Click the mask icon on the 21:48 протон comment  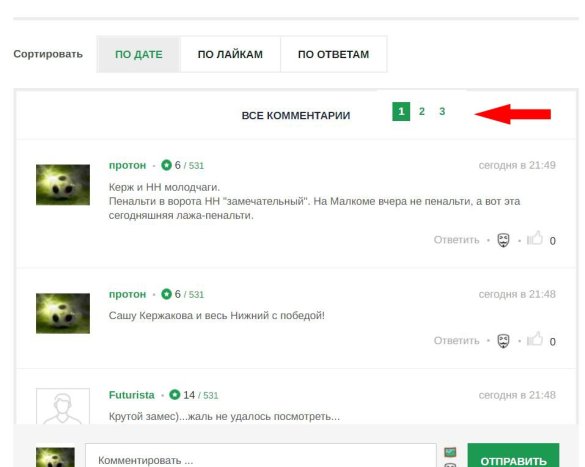pos(503,341)
